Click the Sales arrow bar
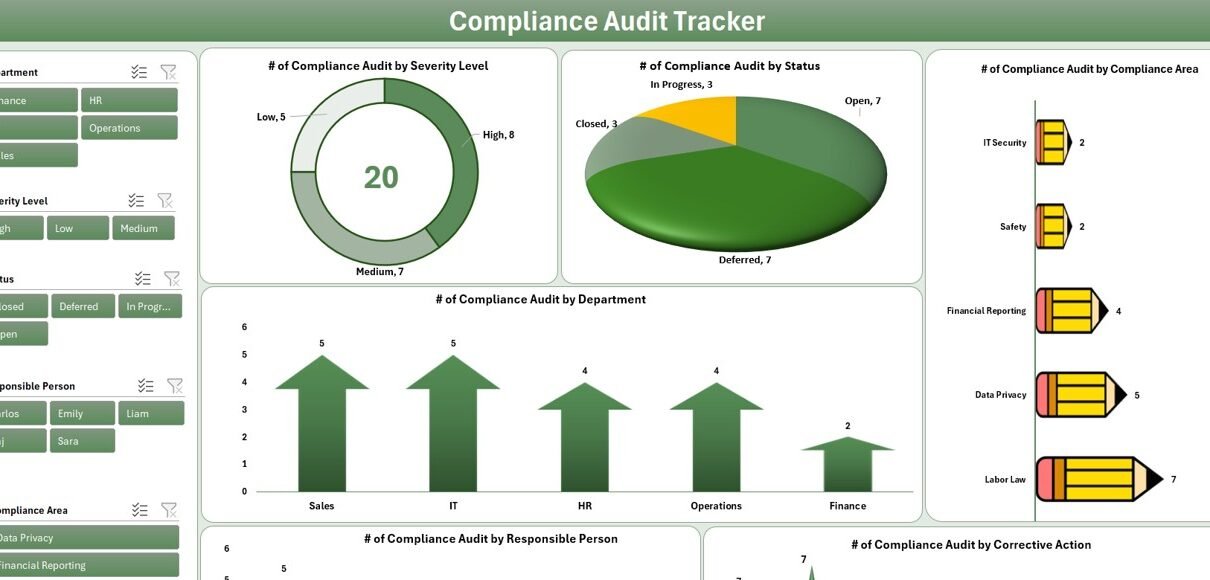1210x580 pixels. (x=322, y=423)
